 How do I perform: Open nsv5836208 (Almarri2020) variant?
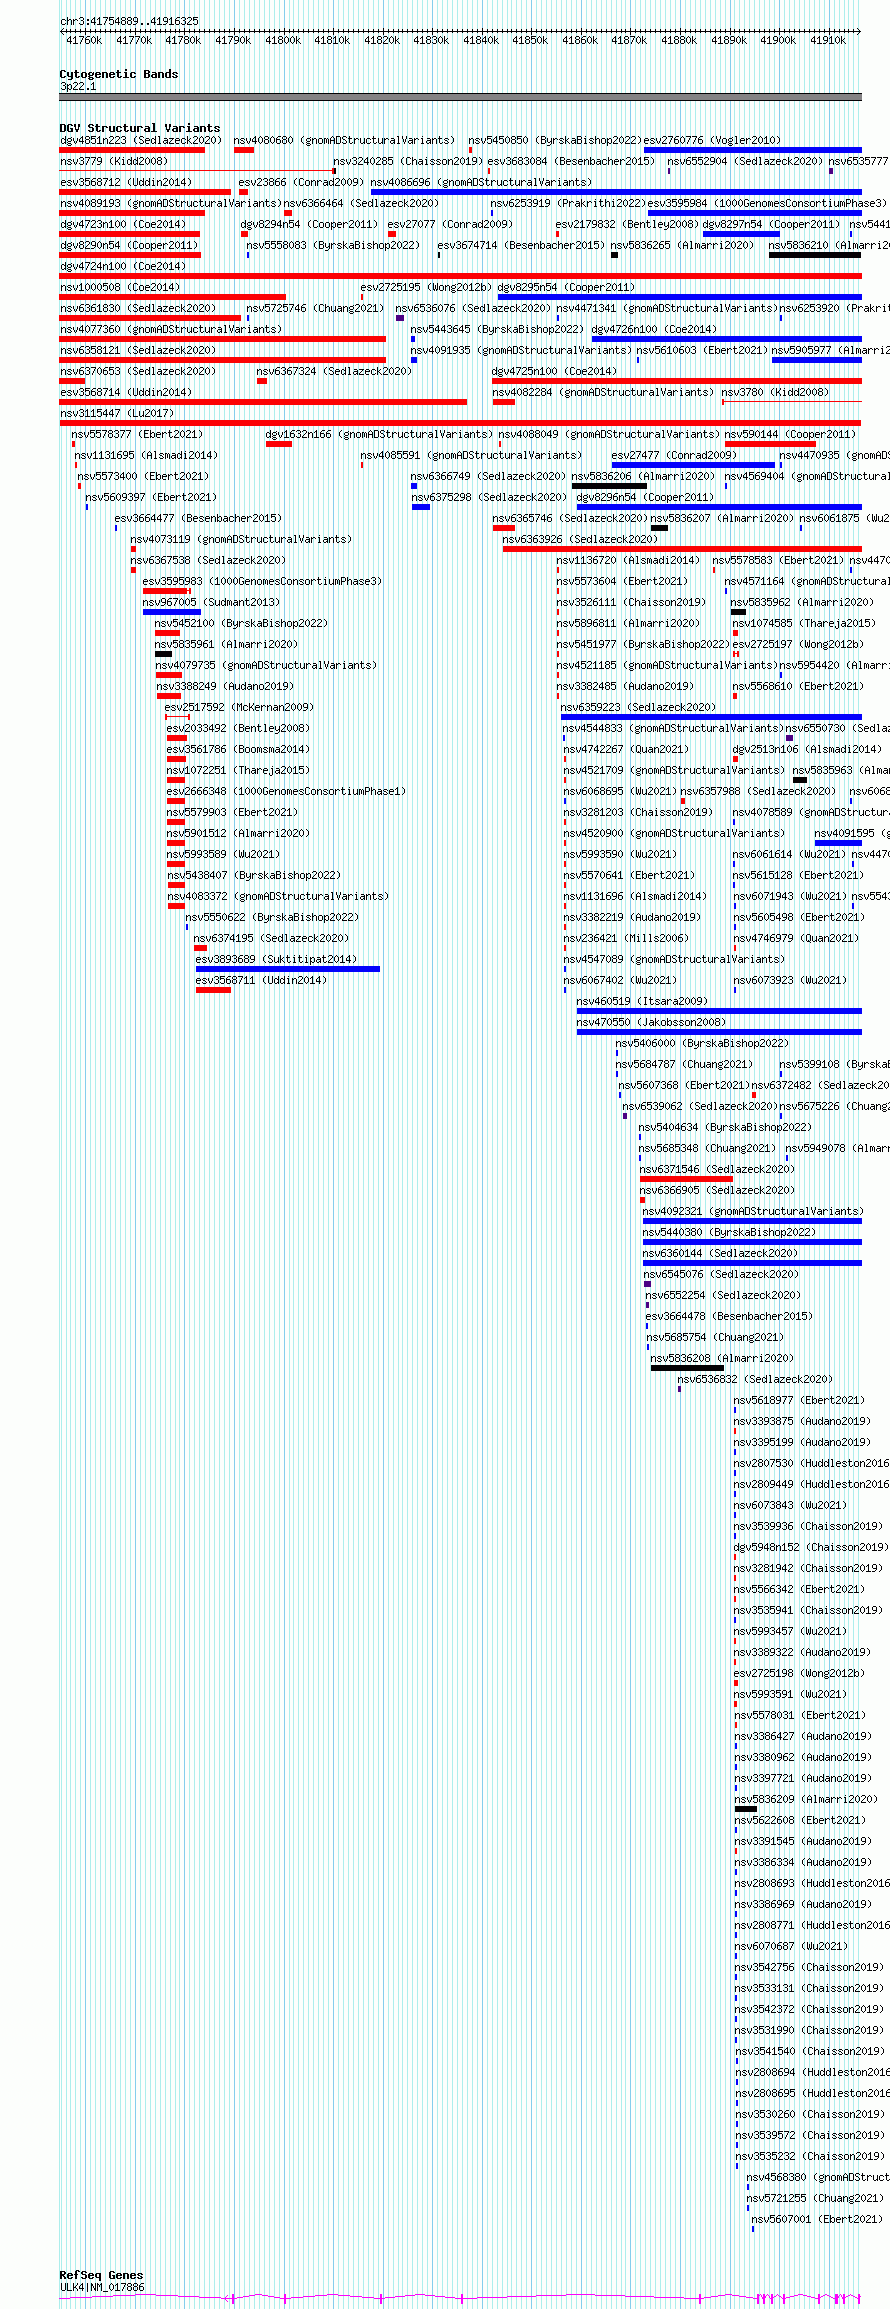tap(722, 1358)
